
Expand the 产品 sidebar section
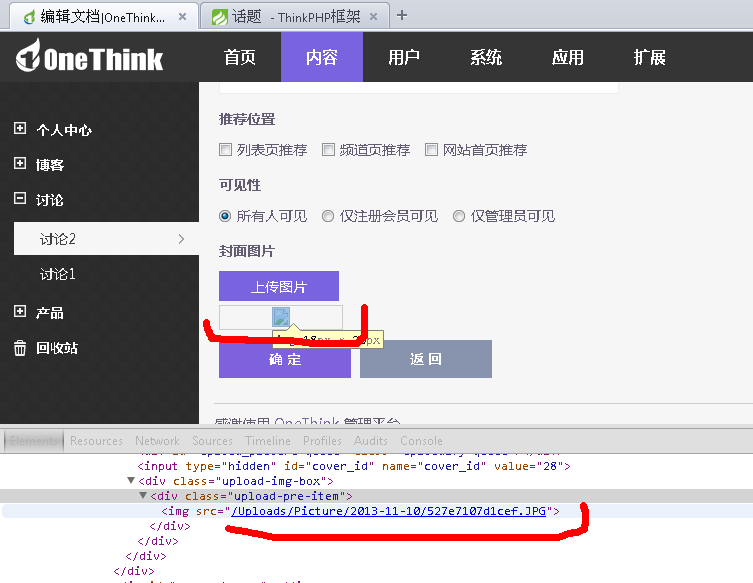20,312
